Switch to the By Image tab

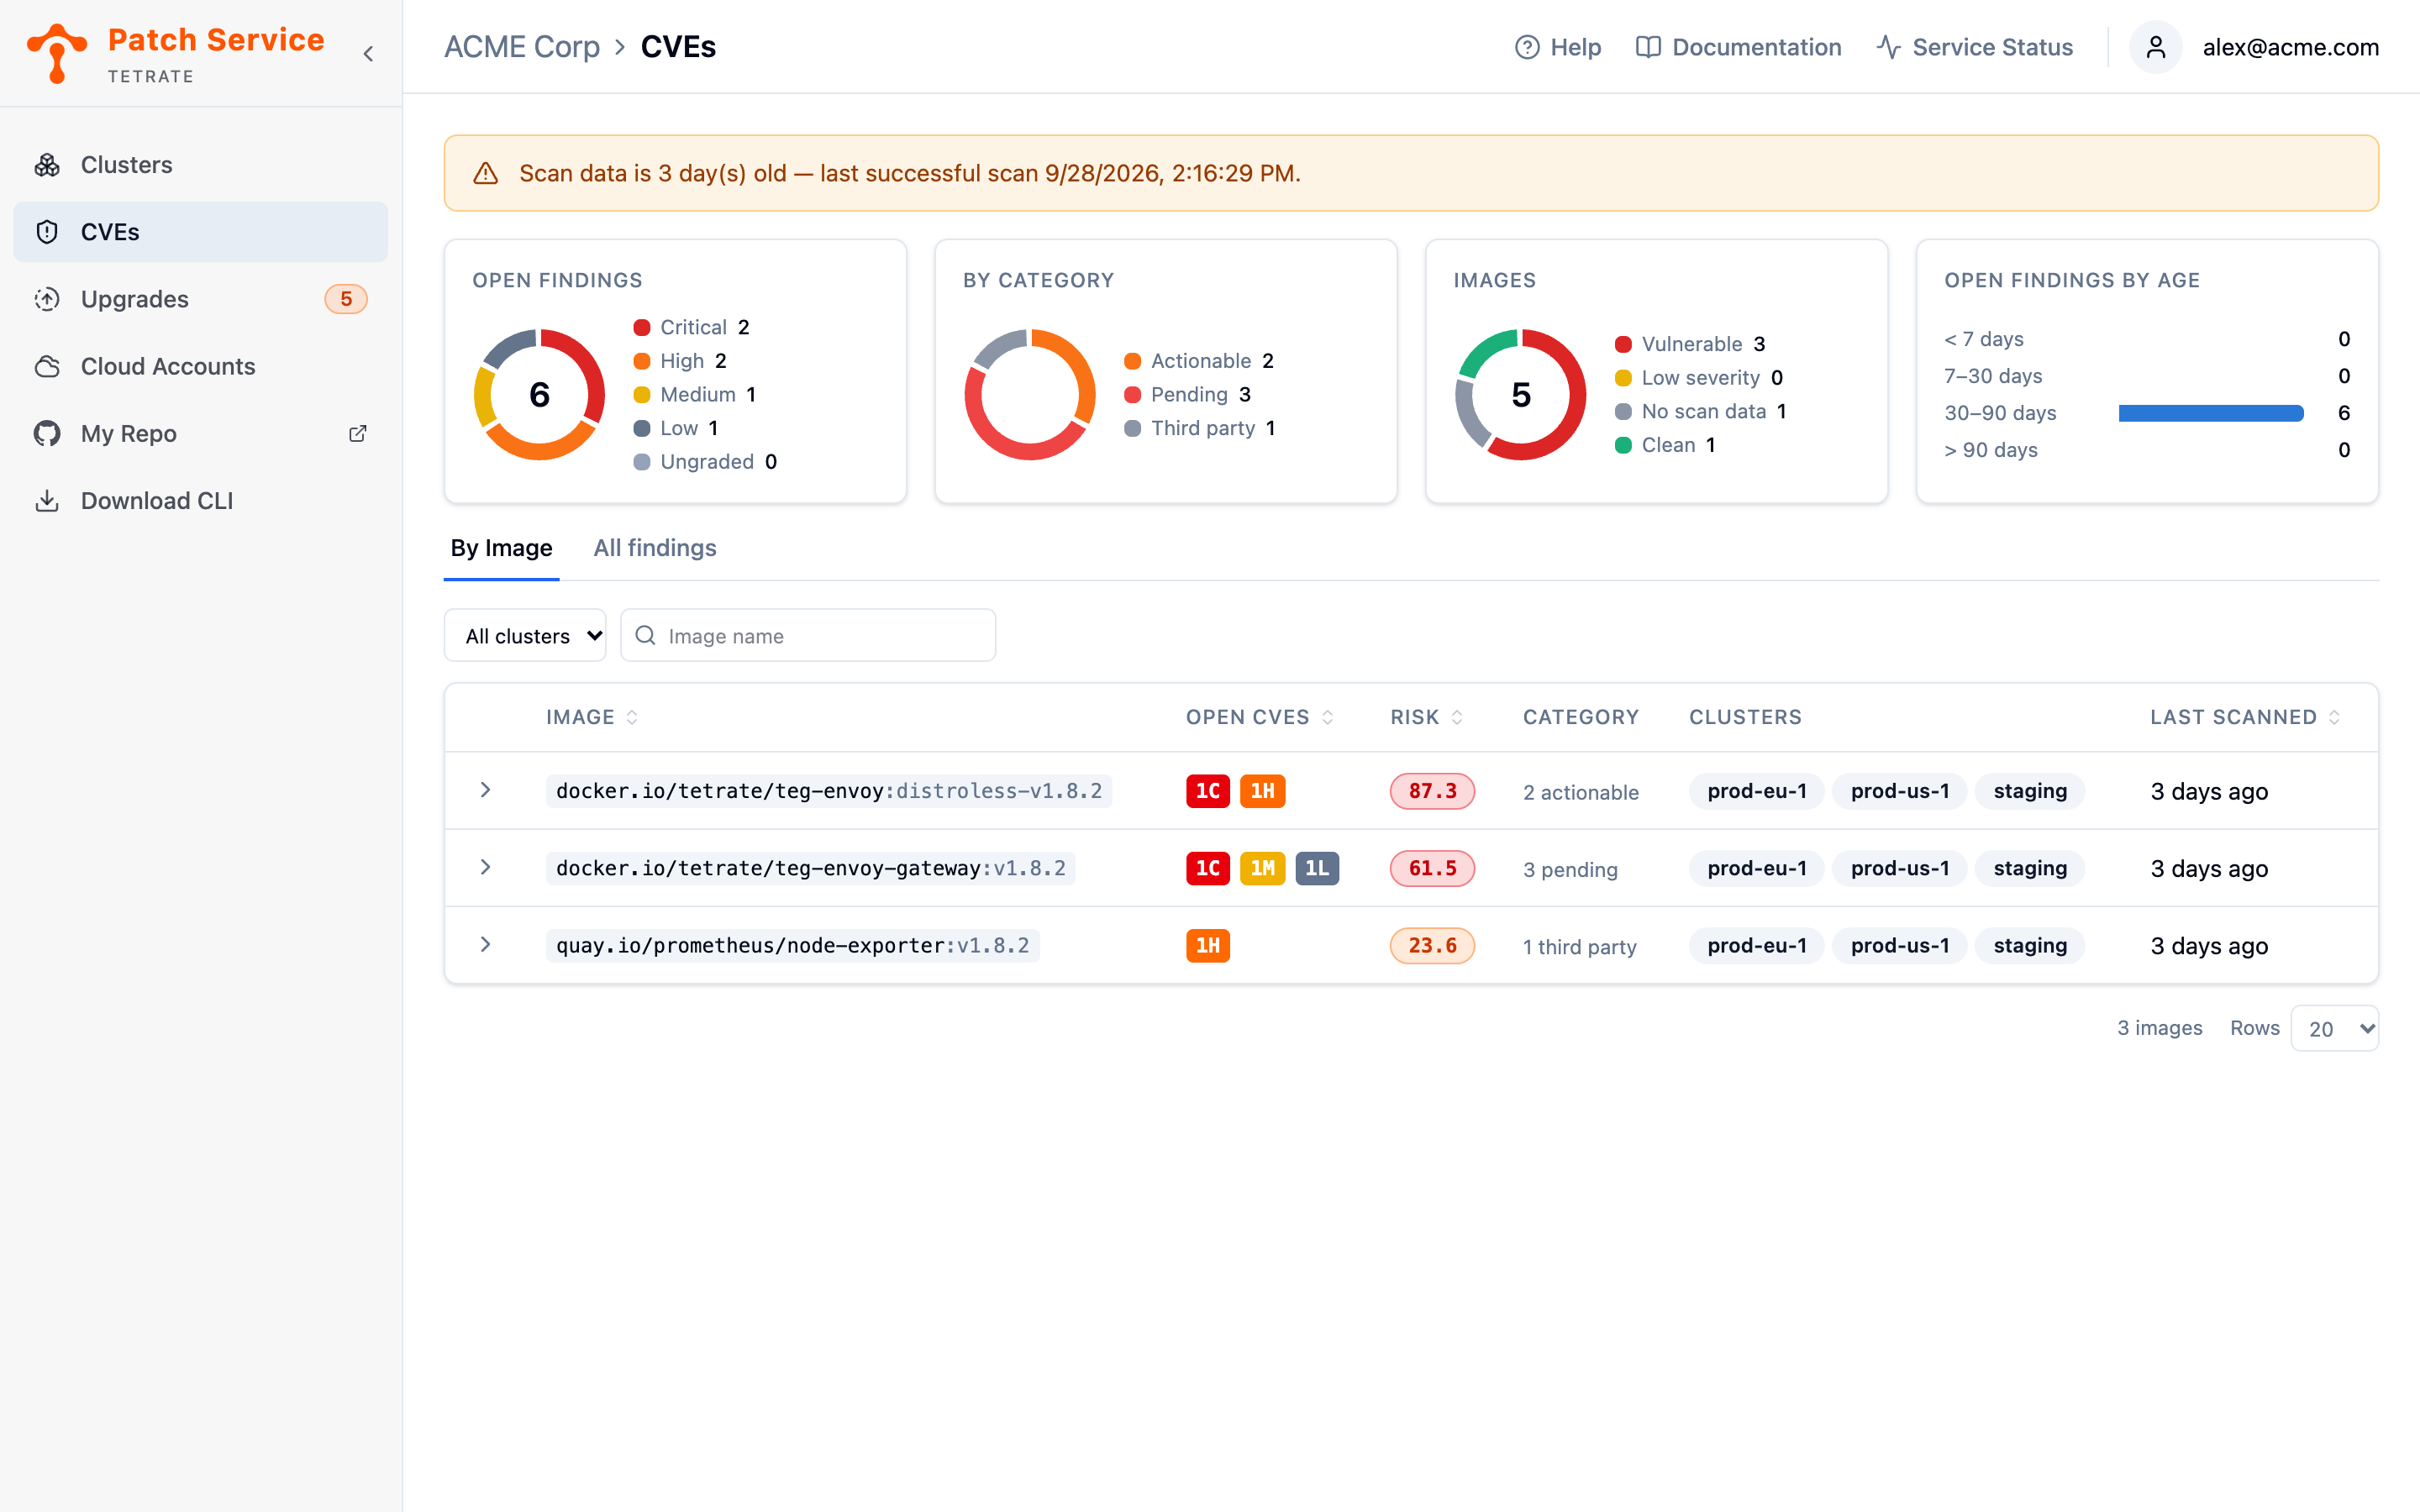(501, 548)
